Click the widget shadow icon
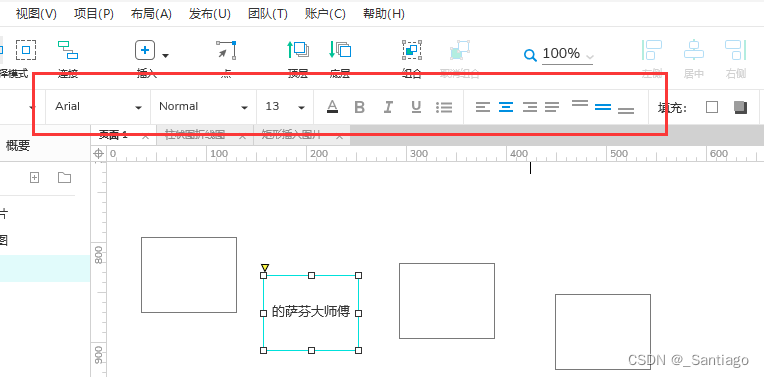The width and height of the screenshot is (764, 377). coord(741,107)
